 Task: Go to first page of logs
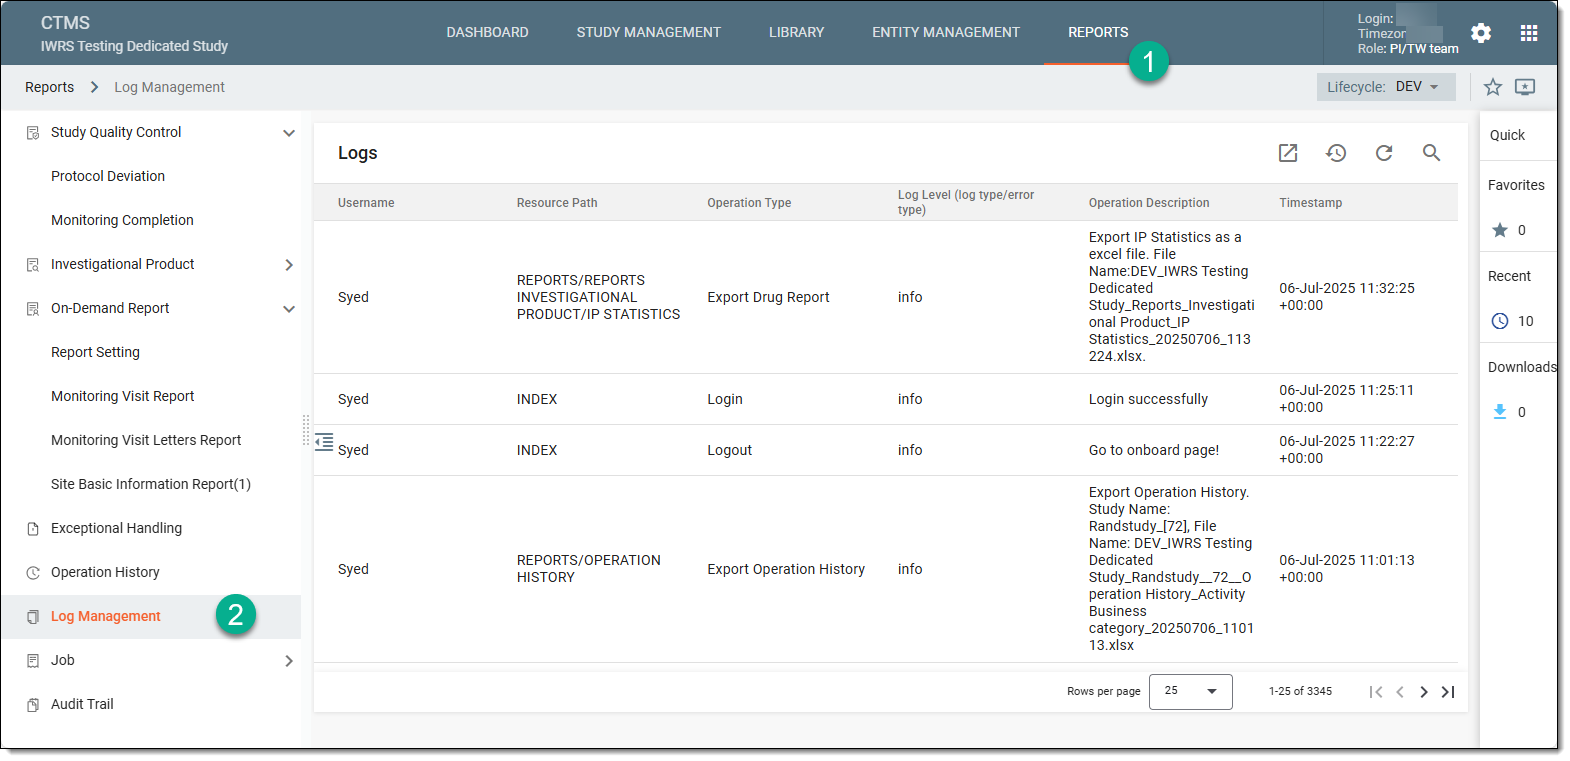(1376, 692)
